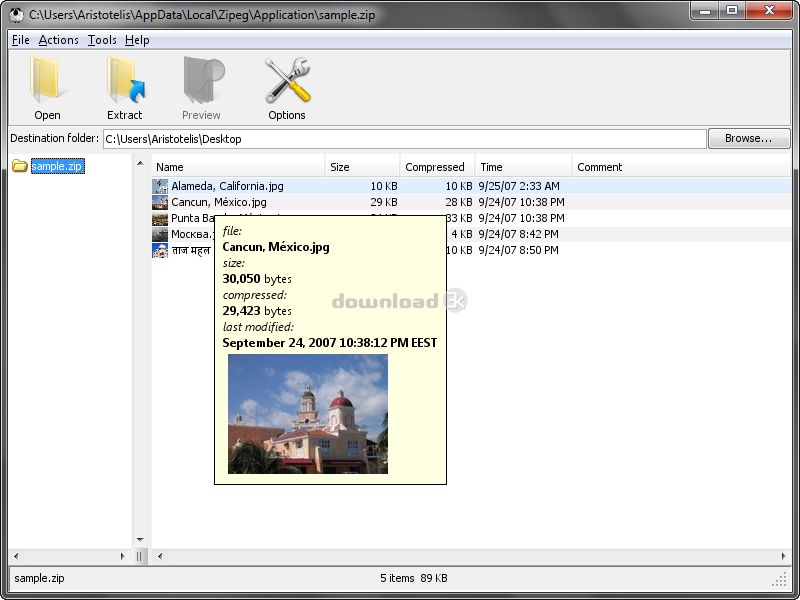Click the ताज महल file's image icon
Screen dimensions: 800x600
[x=159, y=249]
